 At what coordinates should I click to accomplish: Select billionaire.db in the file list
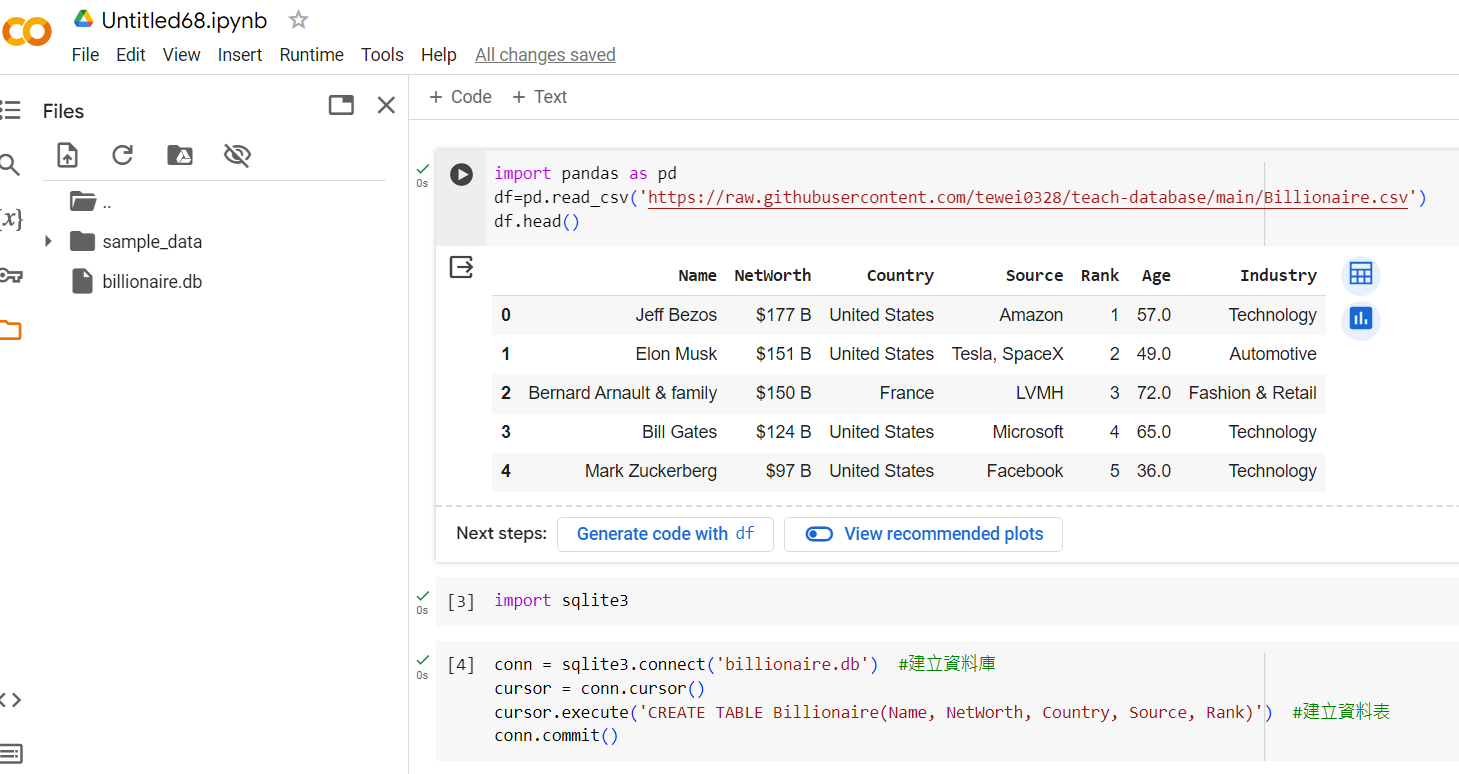[151, 282]
